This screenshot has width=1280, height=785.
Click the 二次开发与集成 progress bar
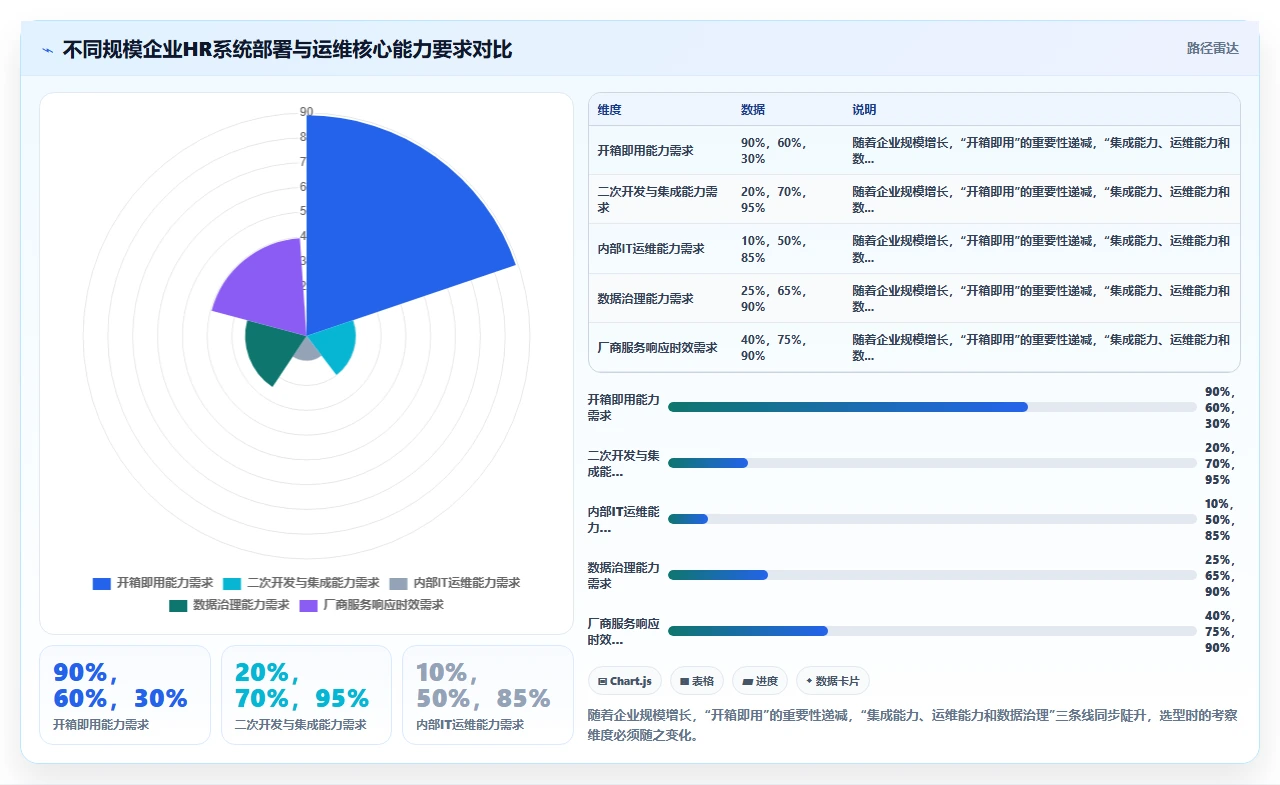click(932, 463)
